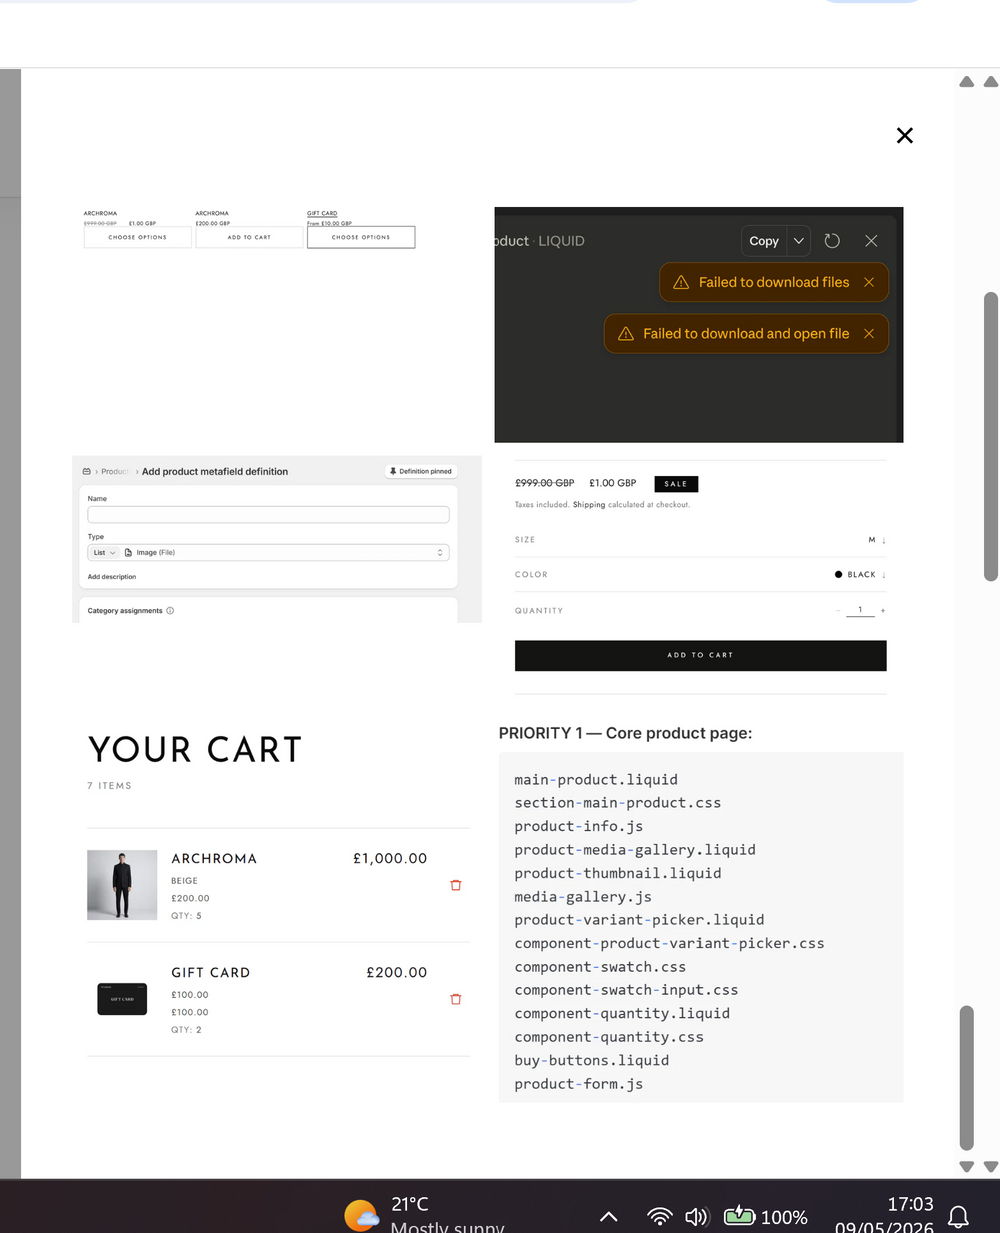Click the battery 100% indicator

click(765, 1217)
